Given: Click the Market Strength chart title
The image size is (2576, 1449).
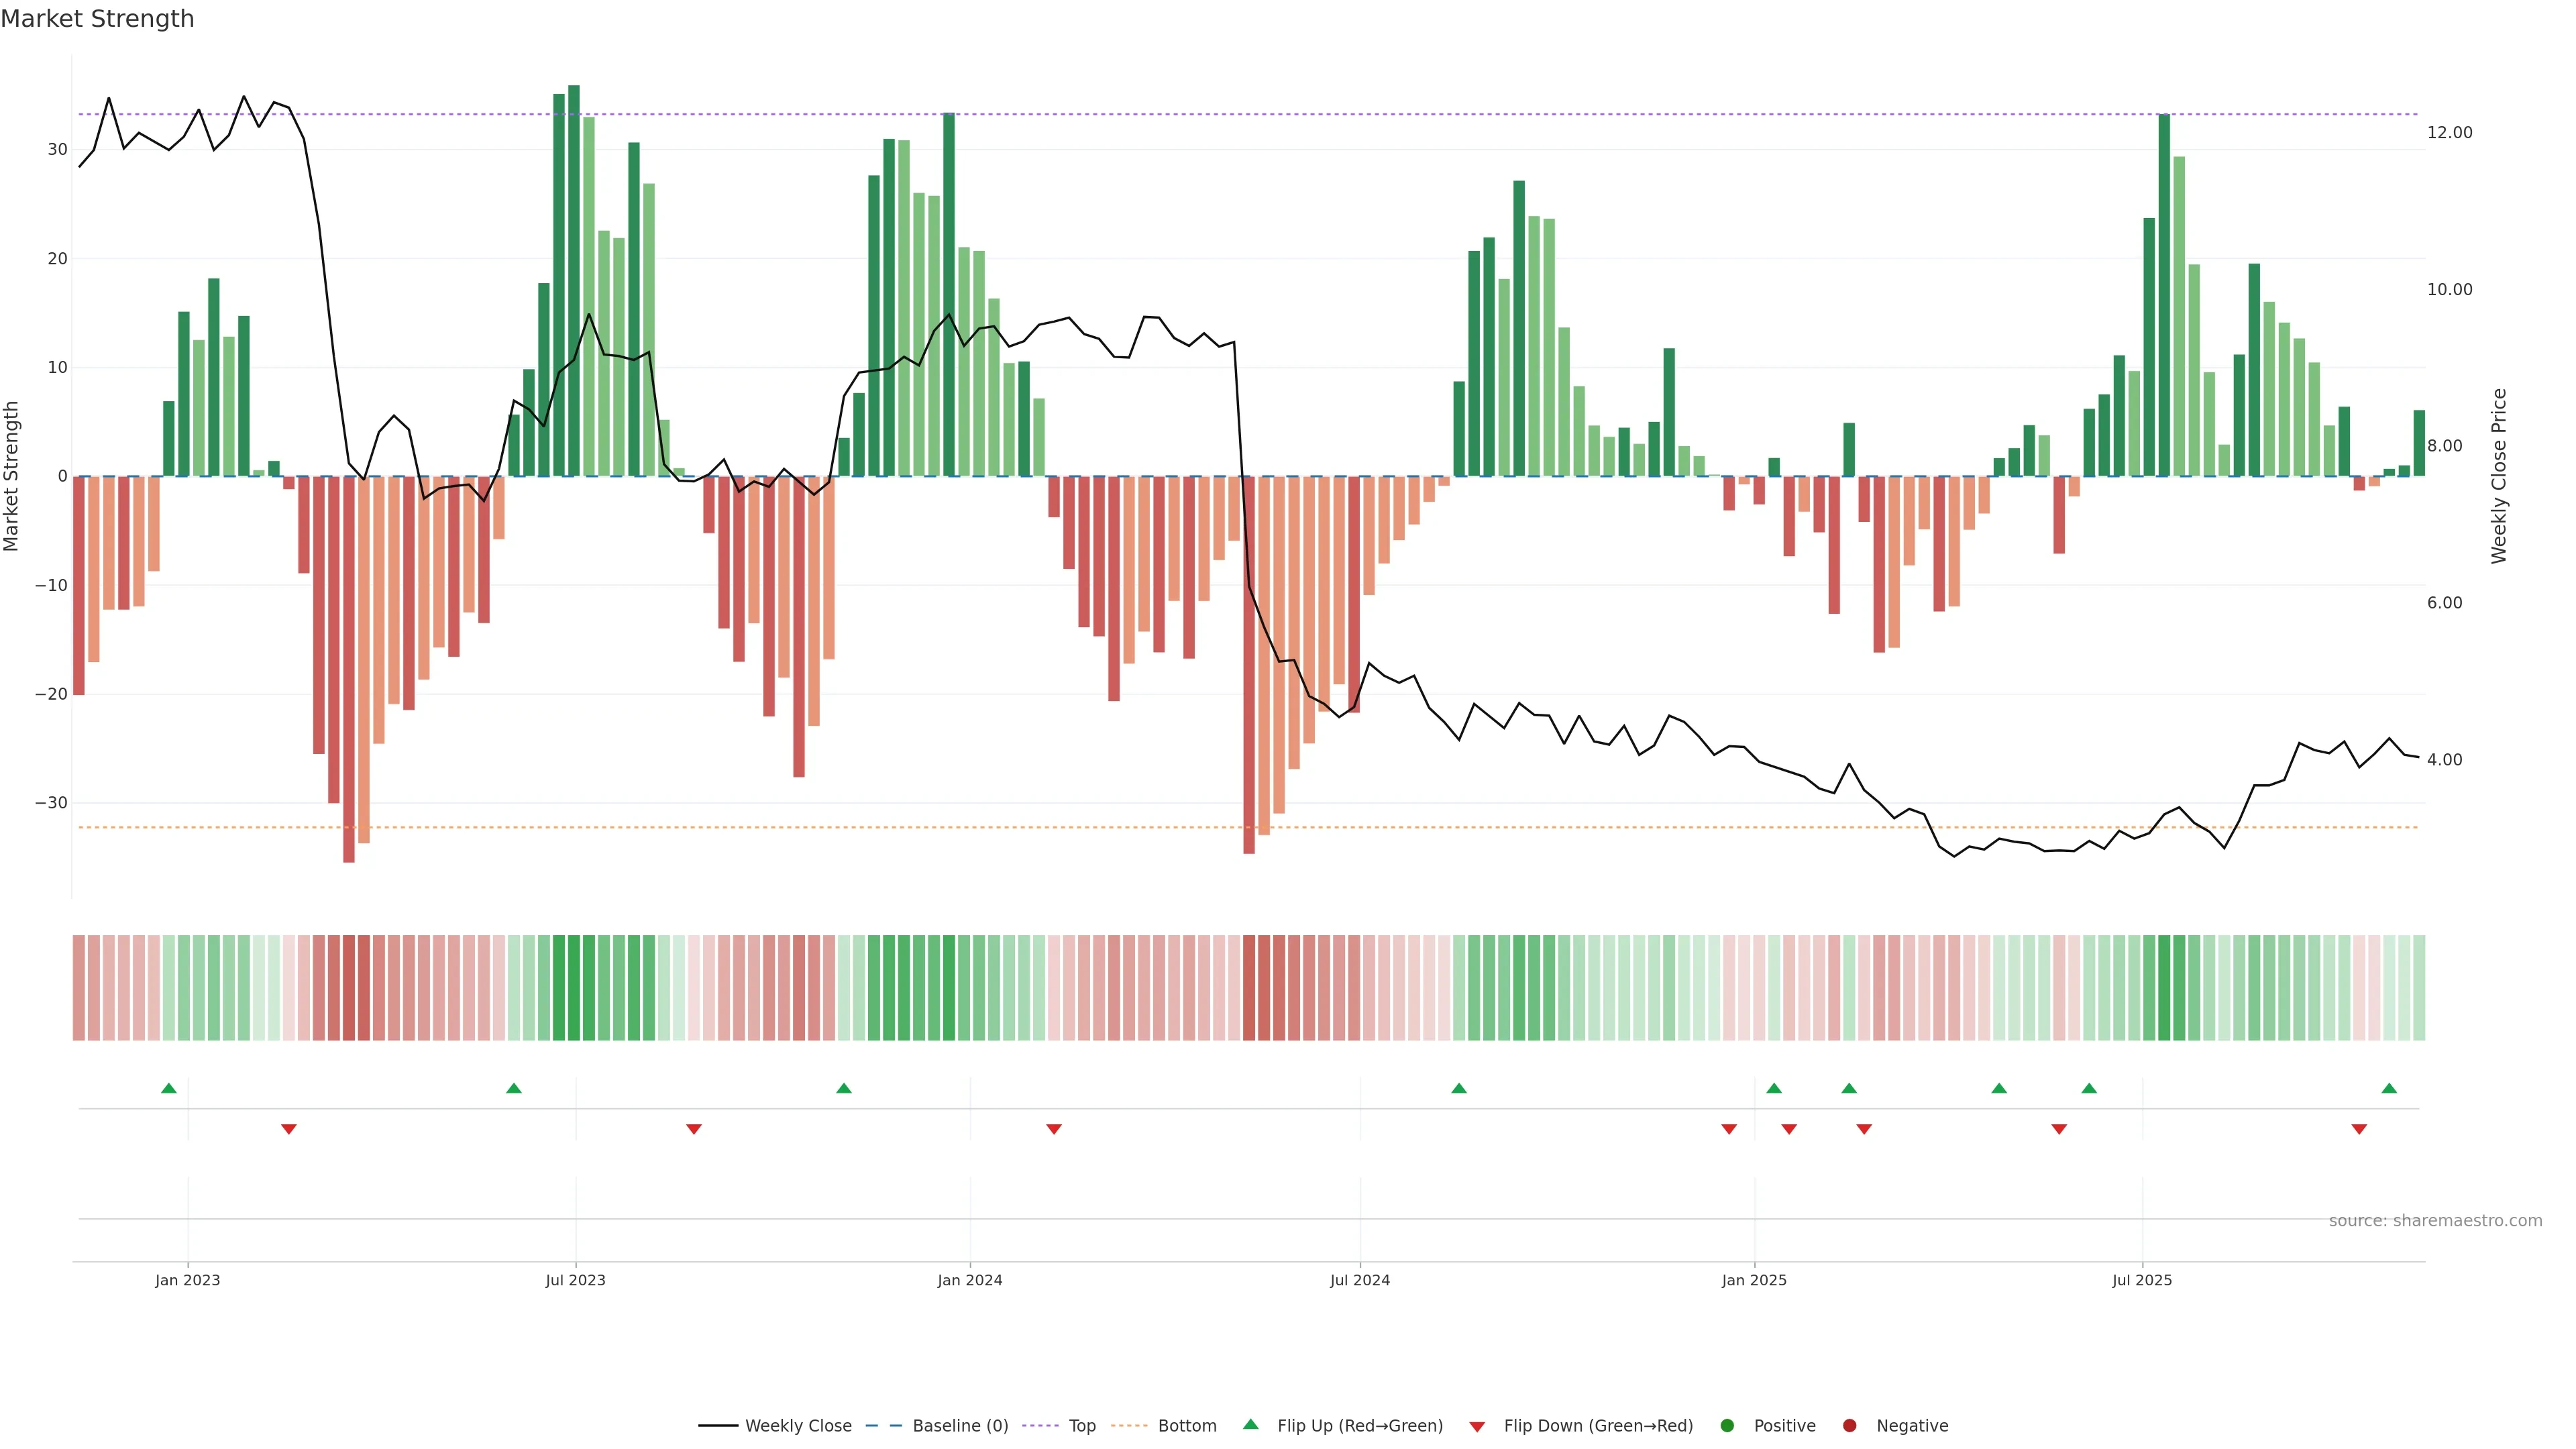Looking at the screenshot, I should (97, 19).
